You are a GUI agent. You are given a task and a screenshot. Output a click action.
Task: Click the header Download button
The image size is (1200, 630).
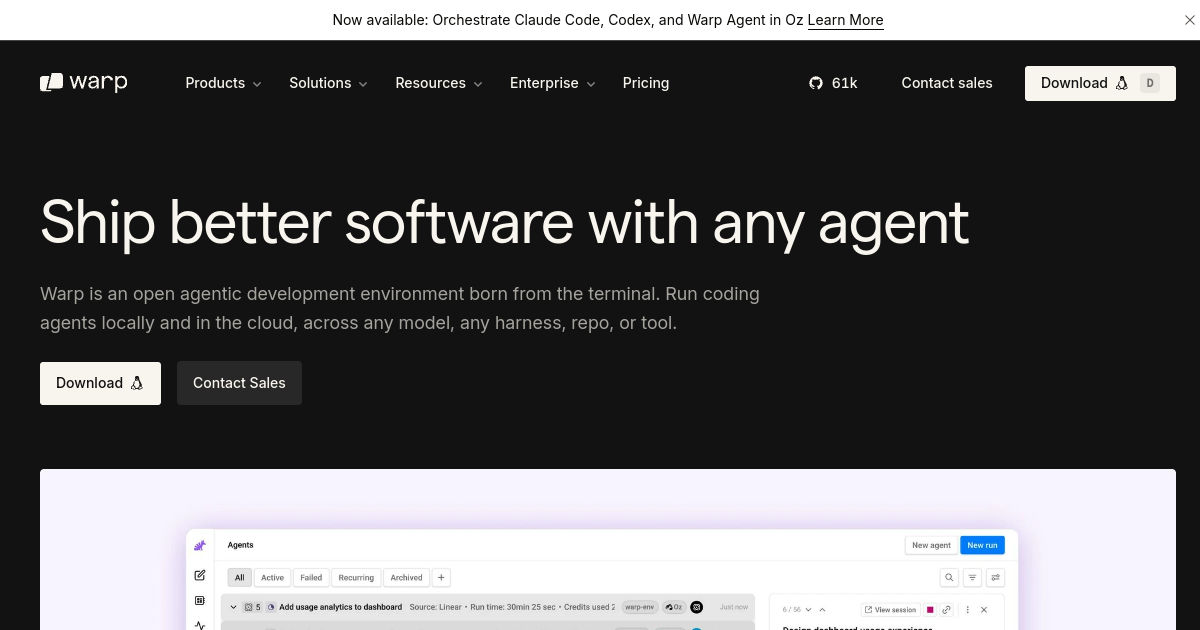[1100, 83]
